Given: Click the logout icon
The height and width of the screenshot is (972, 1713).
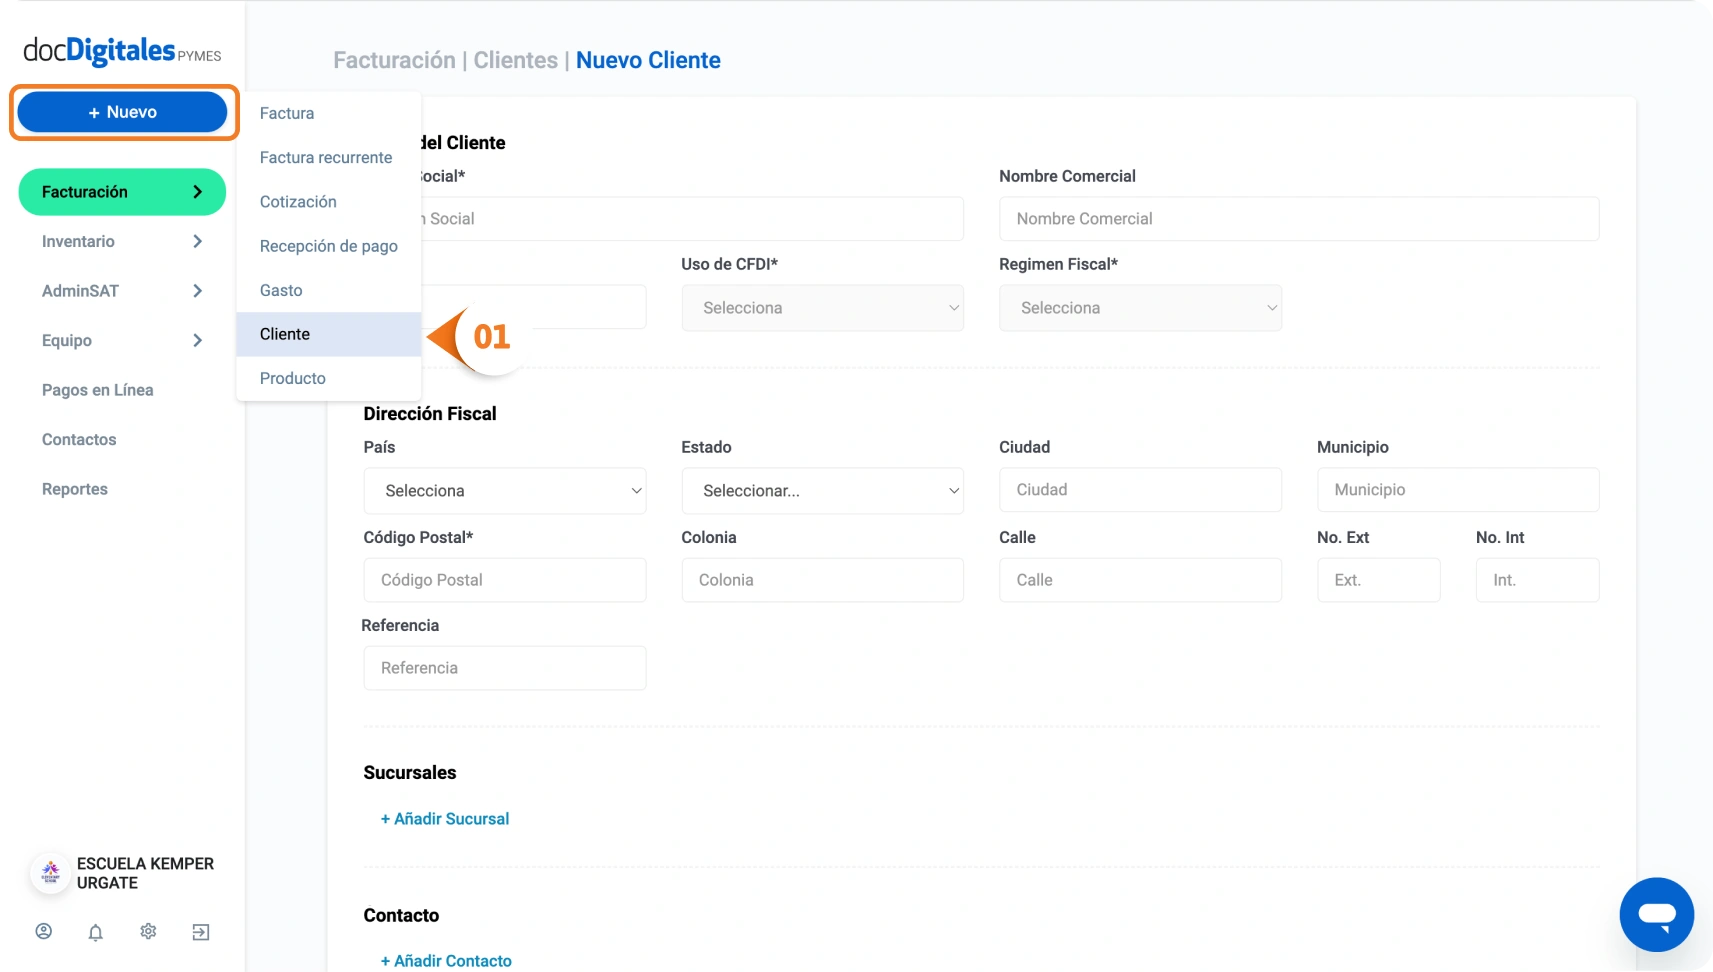Looking at the screenshot, I should pyautogui.click(x=201, y=932).
